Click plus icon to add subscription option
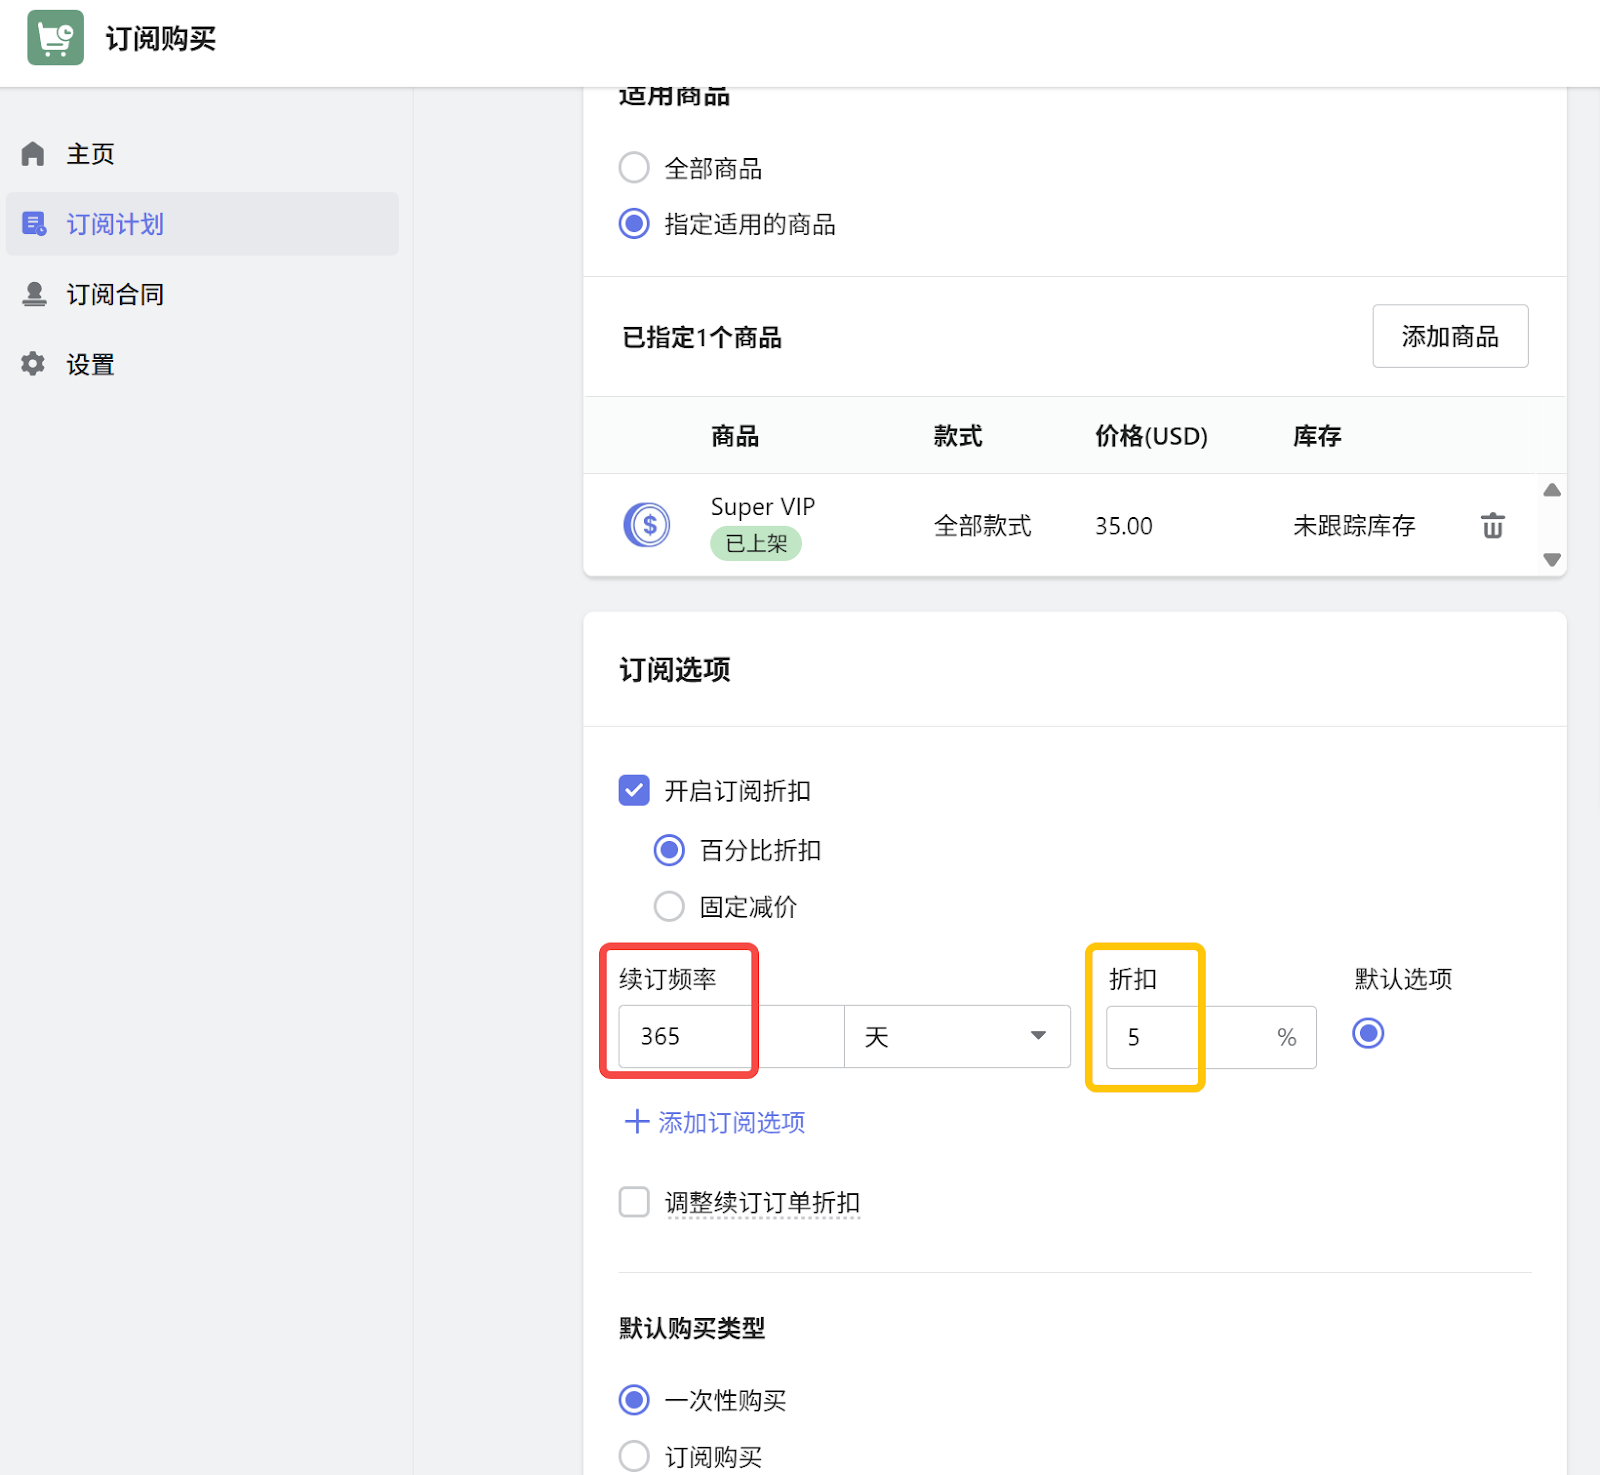Viewport: 1600px width, 1475px height. [636, 1122]
